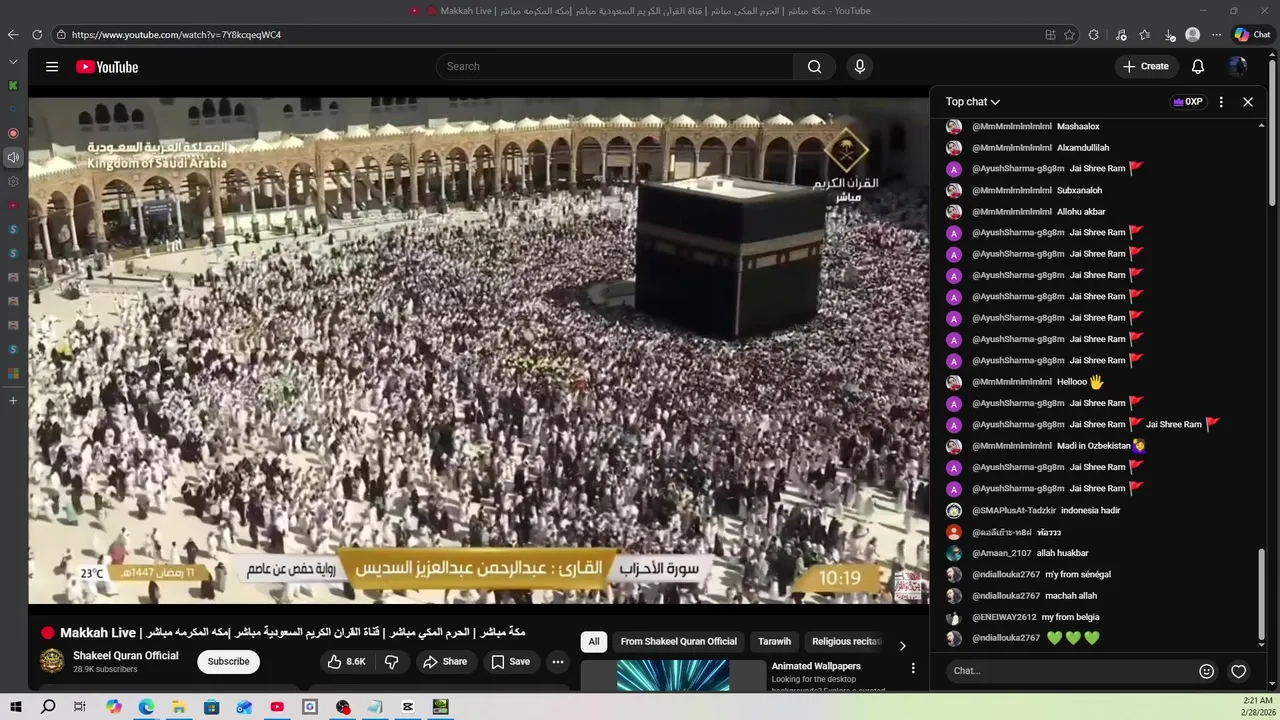This screenshot has height=720, width=1280.
Task: Open the Shakeel Quran Official channel name
Action: (126, 656)
